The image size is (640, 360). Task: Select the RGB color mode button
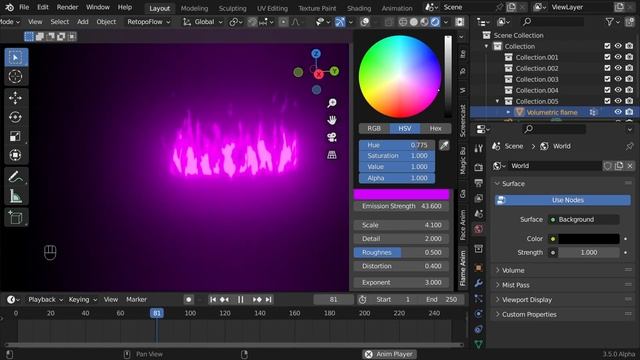point(374,128)
